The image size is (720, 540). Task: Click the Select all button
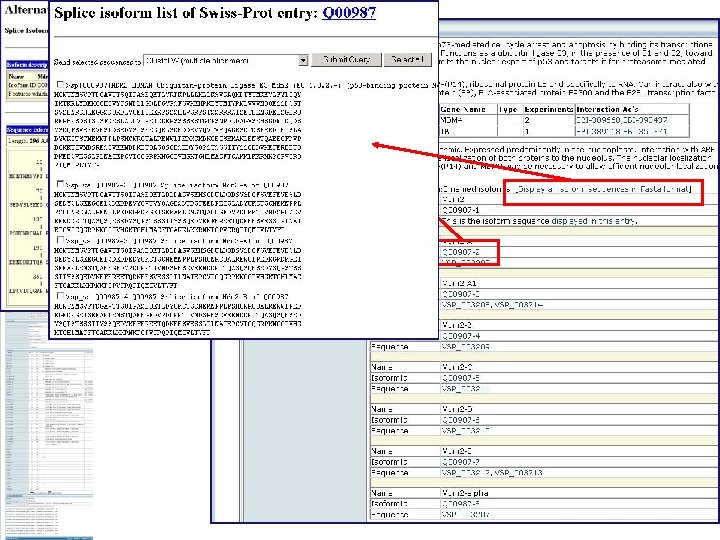click(x=408, y=60)
